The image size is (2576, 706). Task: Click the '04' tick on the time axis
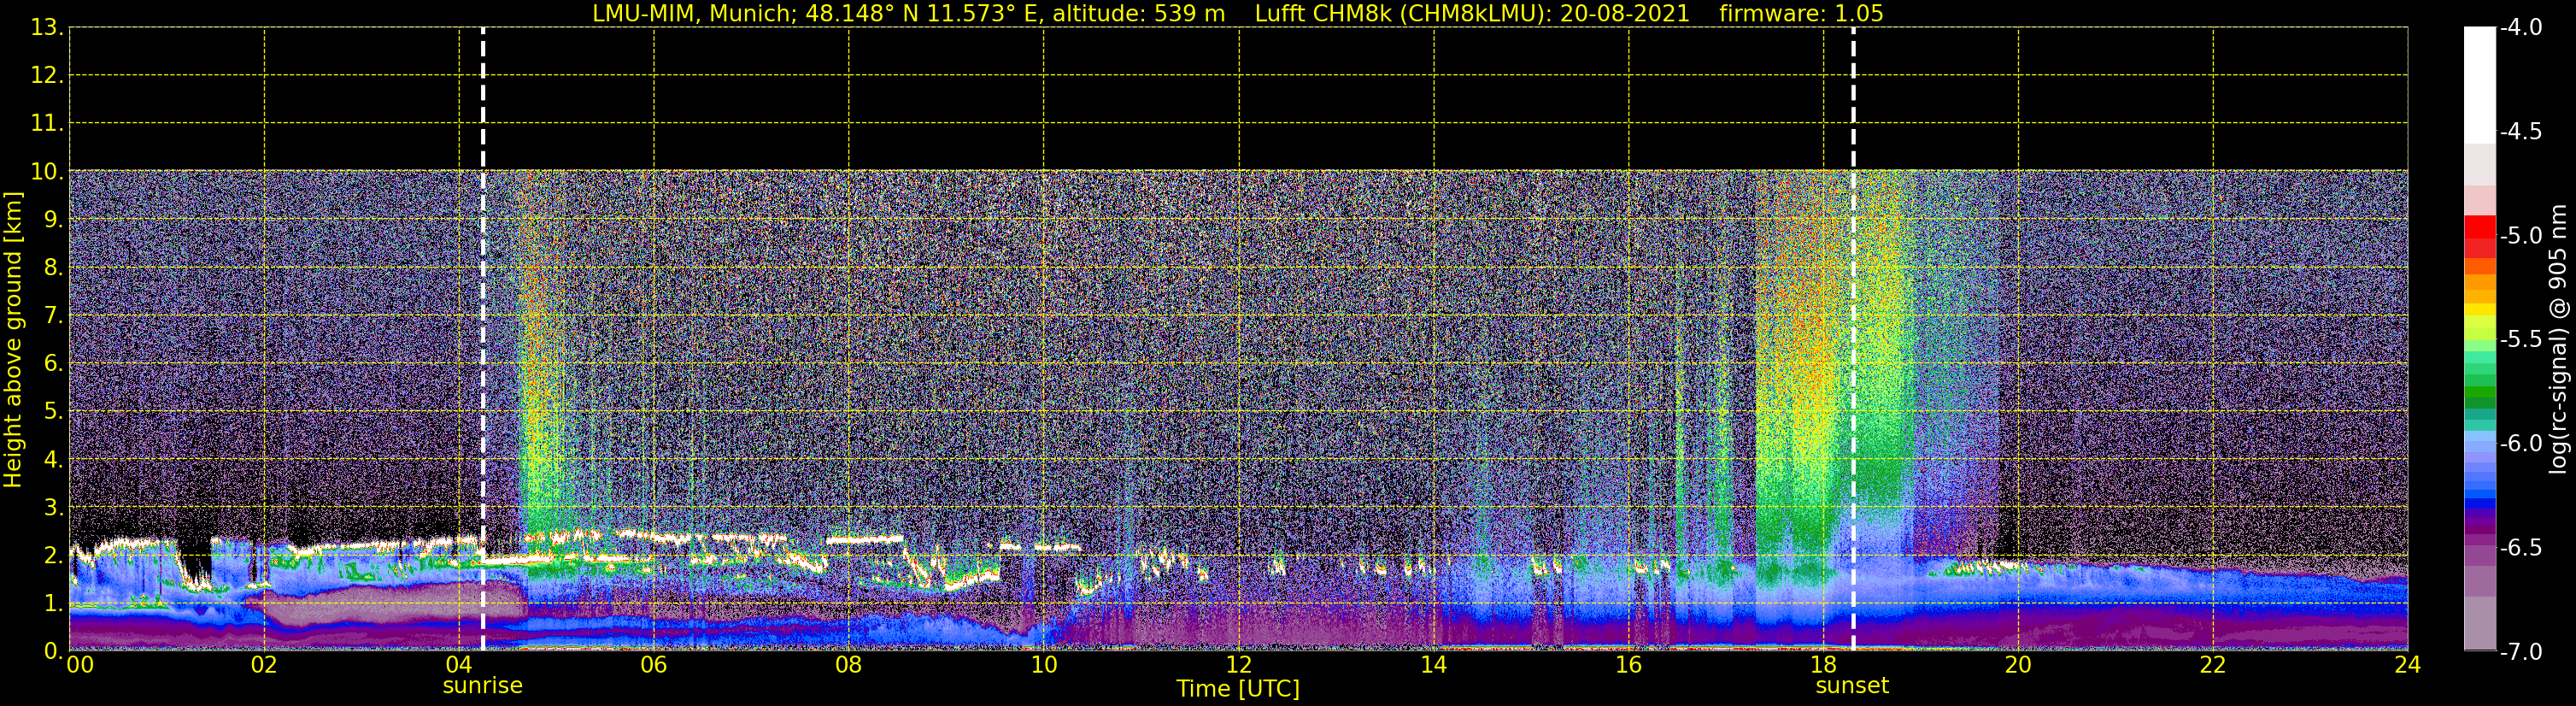point(459,665)
